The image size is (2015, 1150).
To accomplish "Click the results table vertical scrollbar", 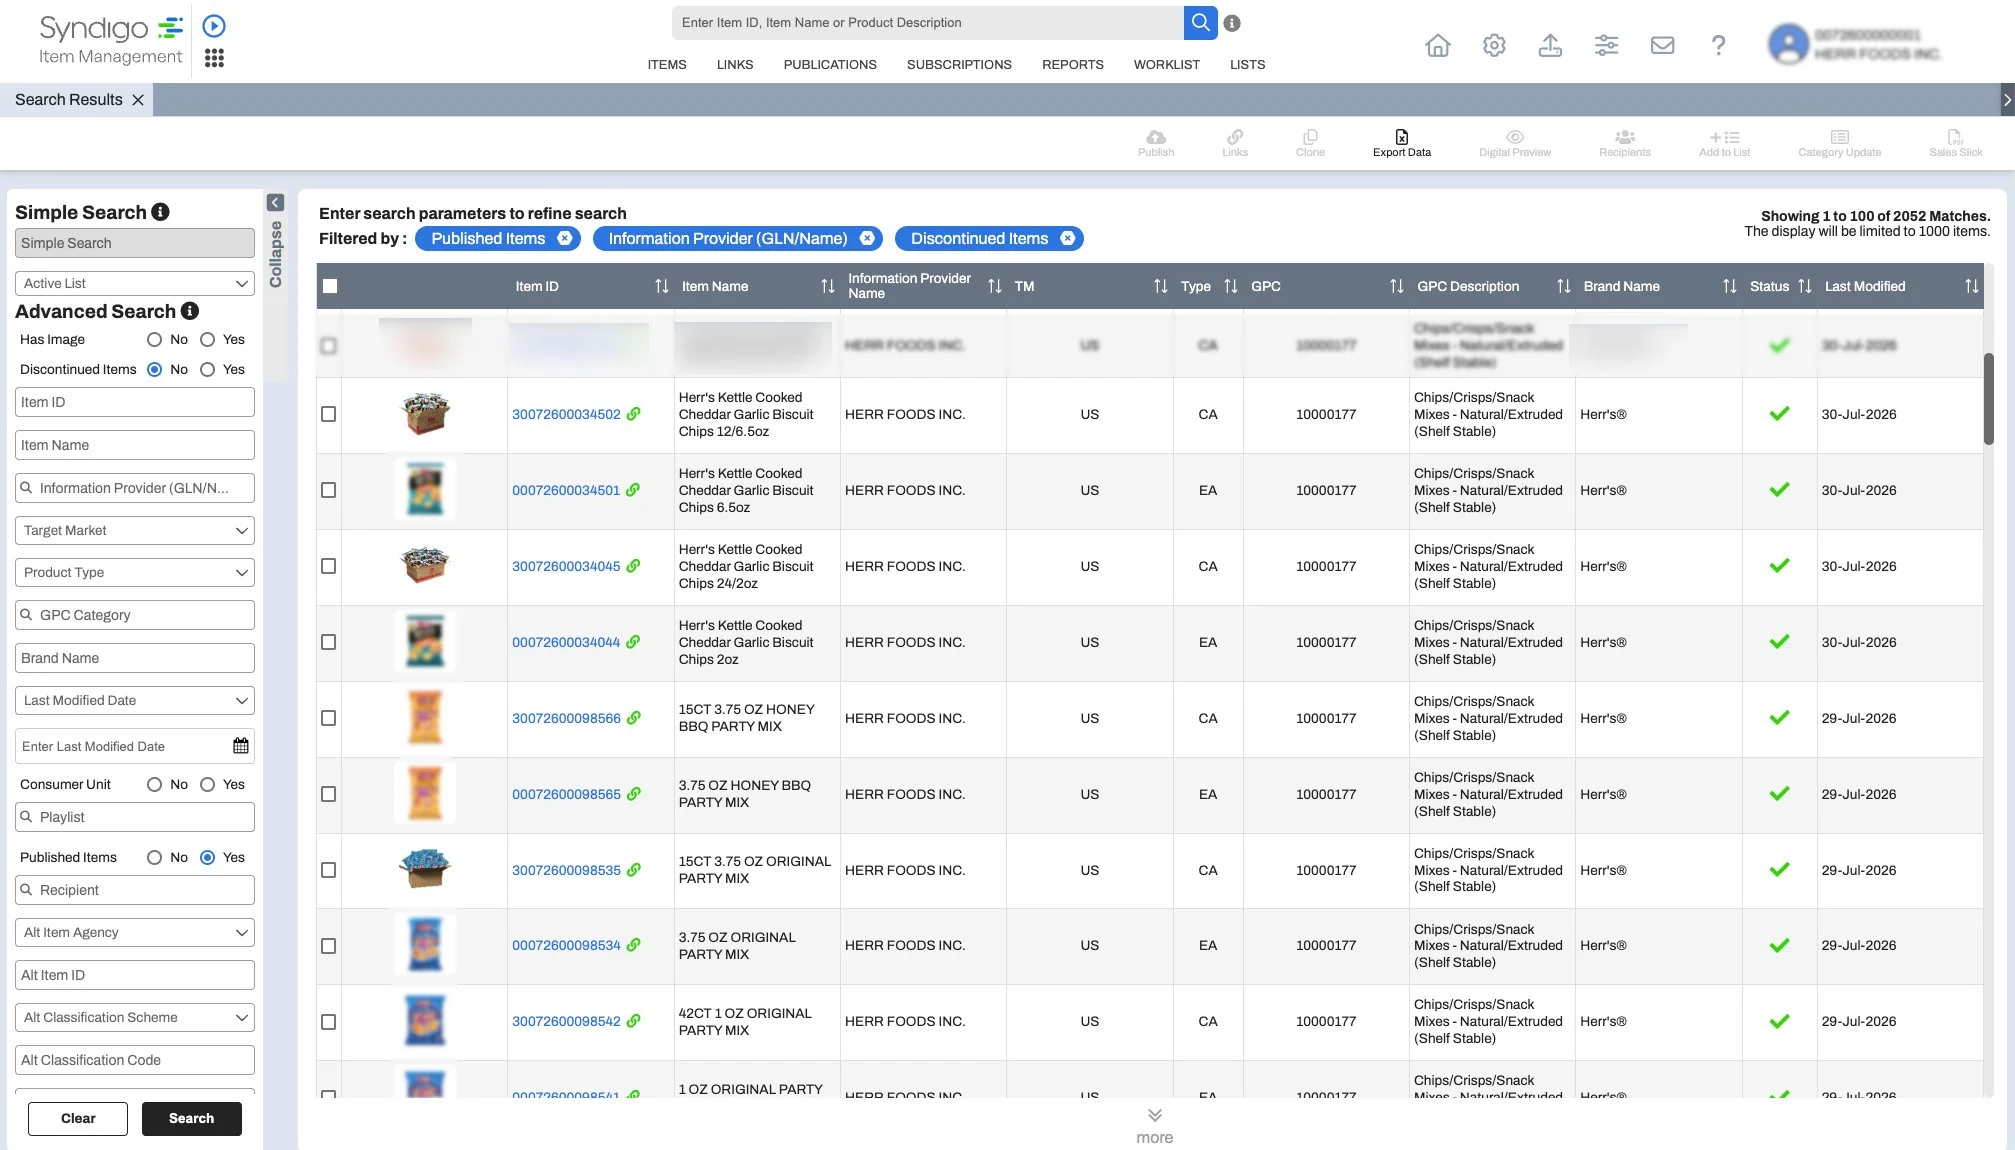I will coord(1989,400).
